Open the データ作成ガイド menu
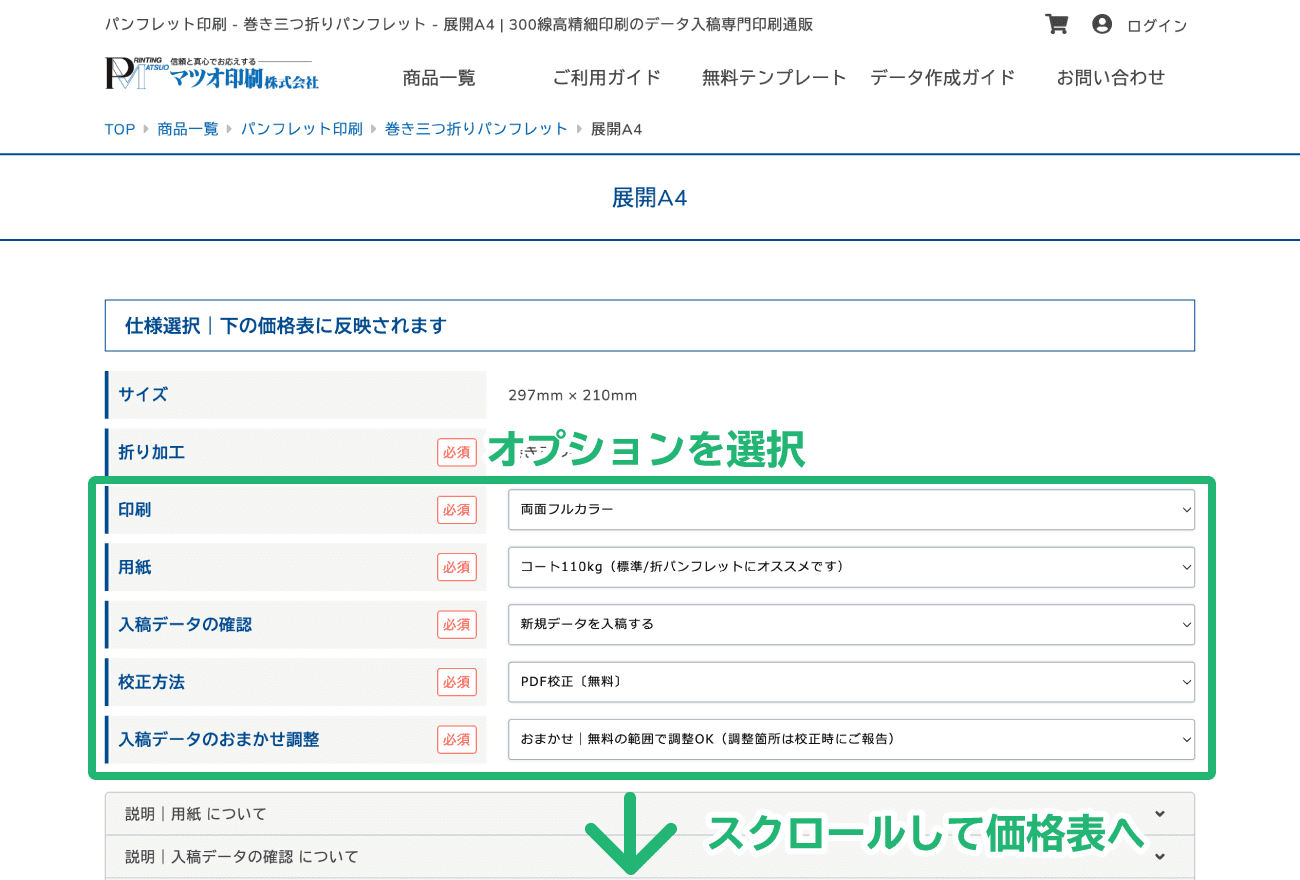 click(941, 77)
